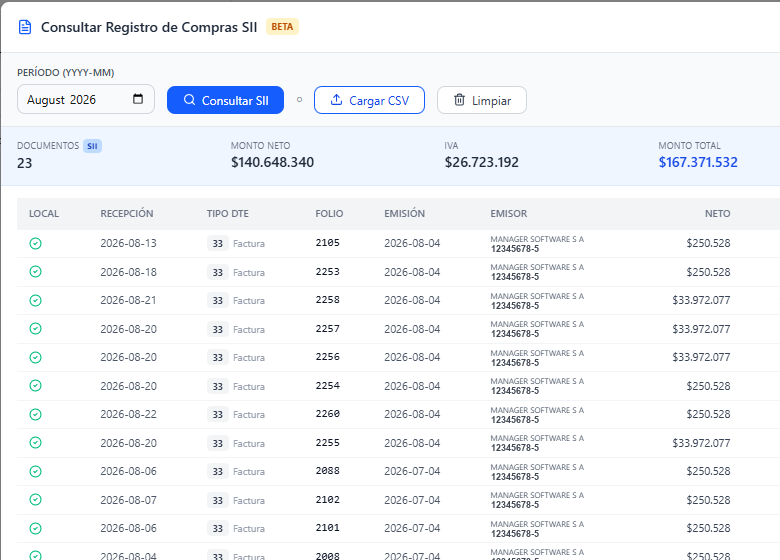Click the Consultar SII button

click(225, 100)
